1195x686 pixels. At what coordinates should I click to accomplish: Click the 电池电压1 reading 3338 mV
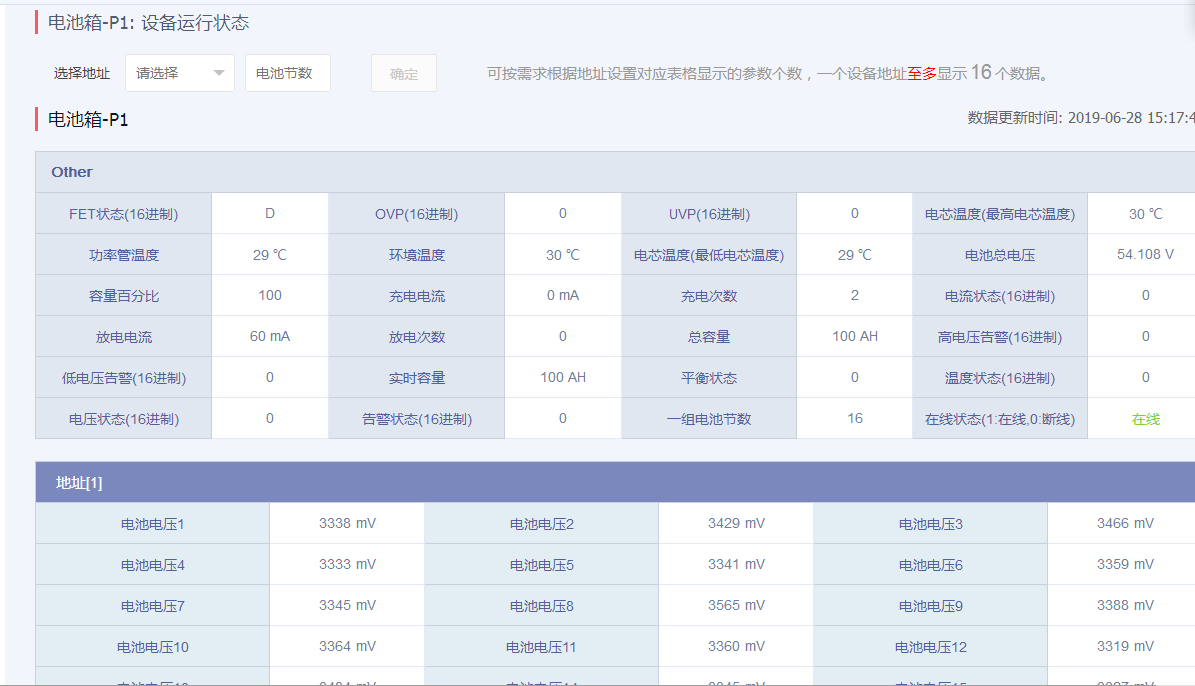click(346, 522)
